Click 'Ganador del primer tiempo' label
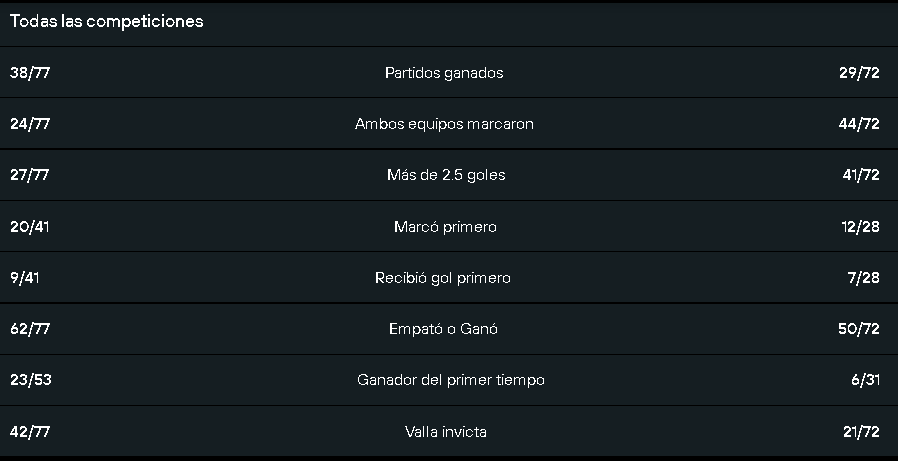The width and height of the screenshot is (898, 461). point(451,380)
